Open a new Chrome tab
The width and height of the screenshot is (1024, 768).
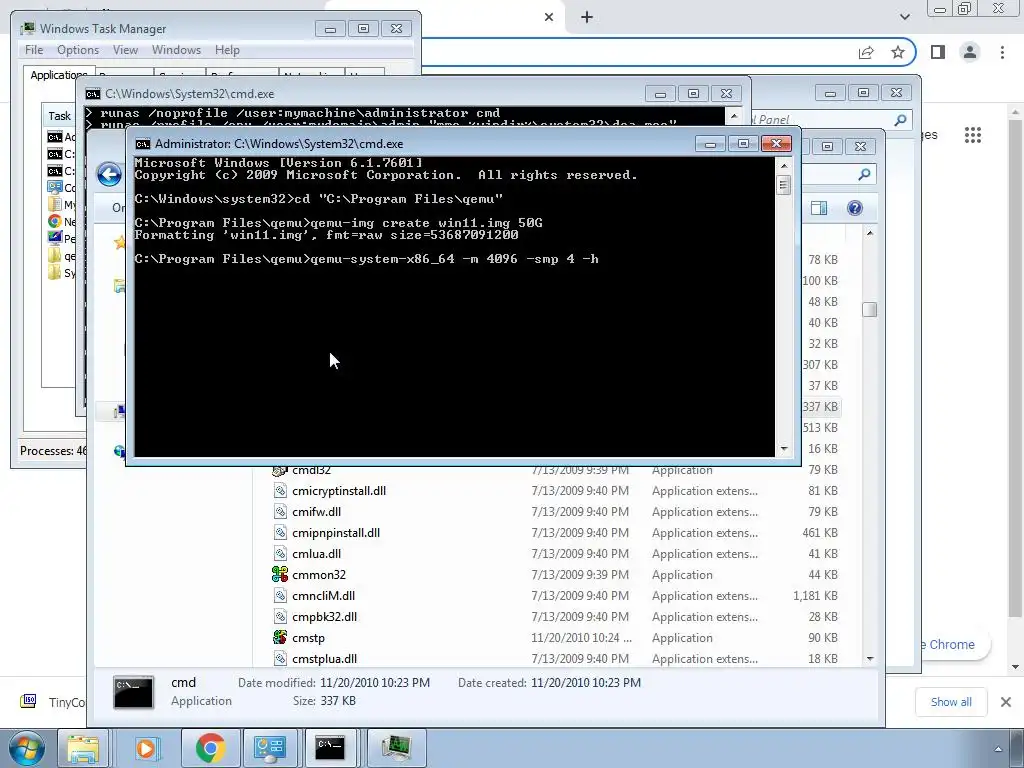point(586,17)
